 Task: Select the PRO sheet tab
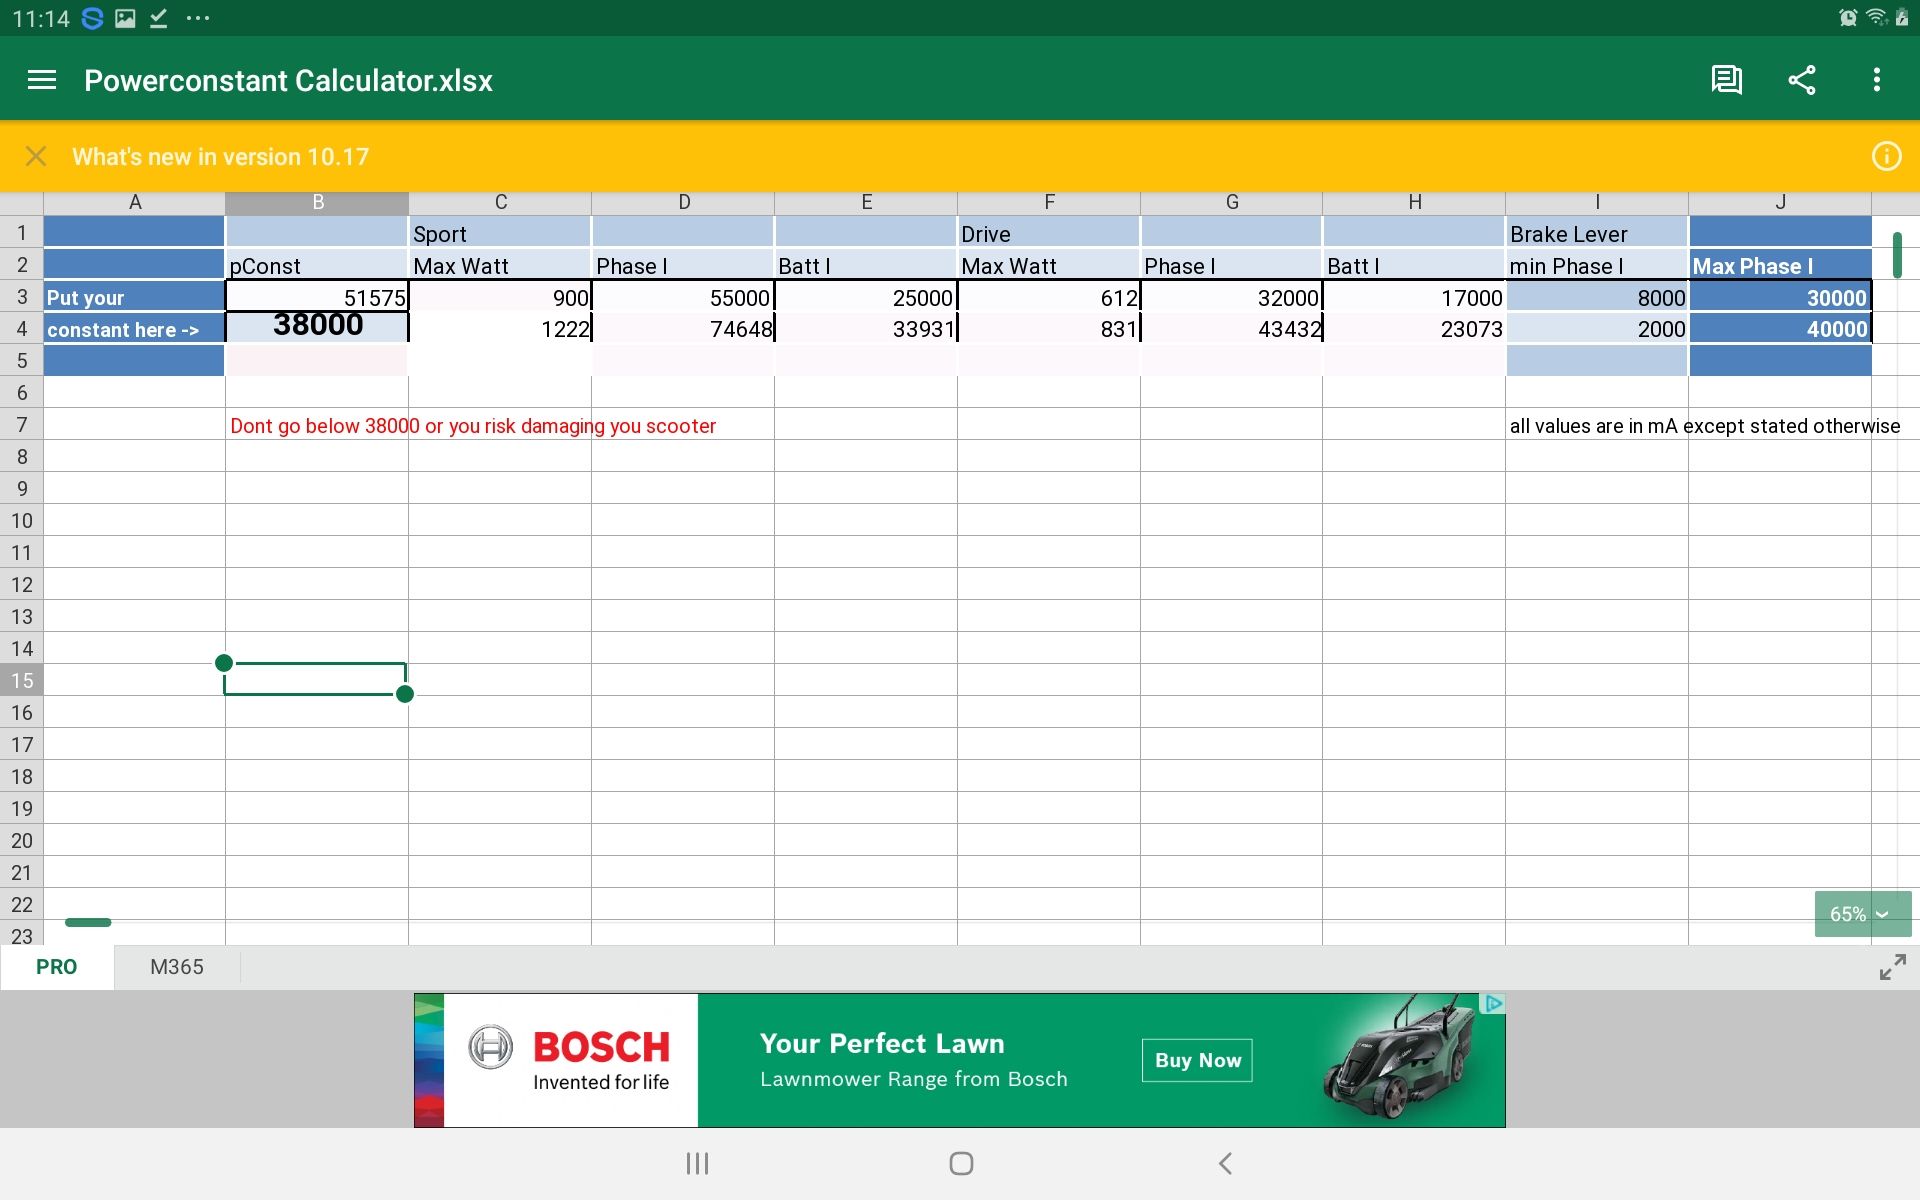57,967
